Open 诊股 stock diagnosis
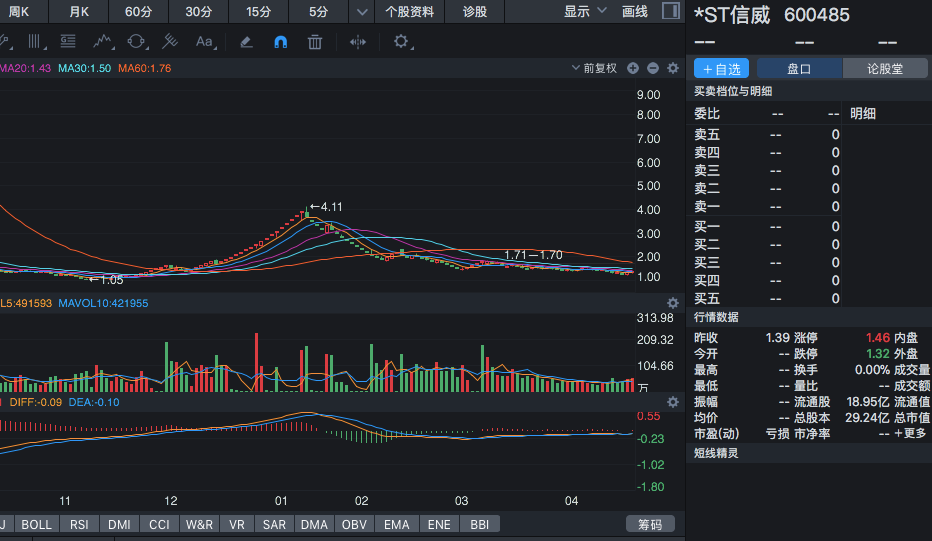The height and width of the screenshot is (541, 932). coord(474,11)
